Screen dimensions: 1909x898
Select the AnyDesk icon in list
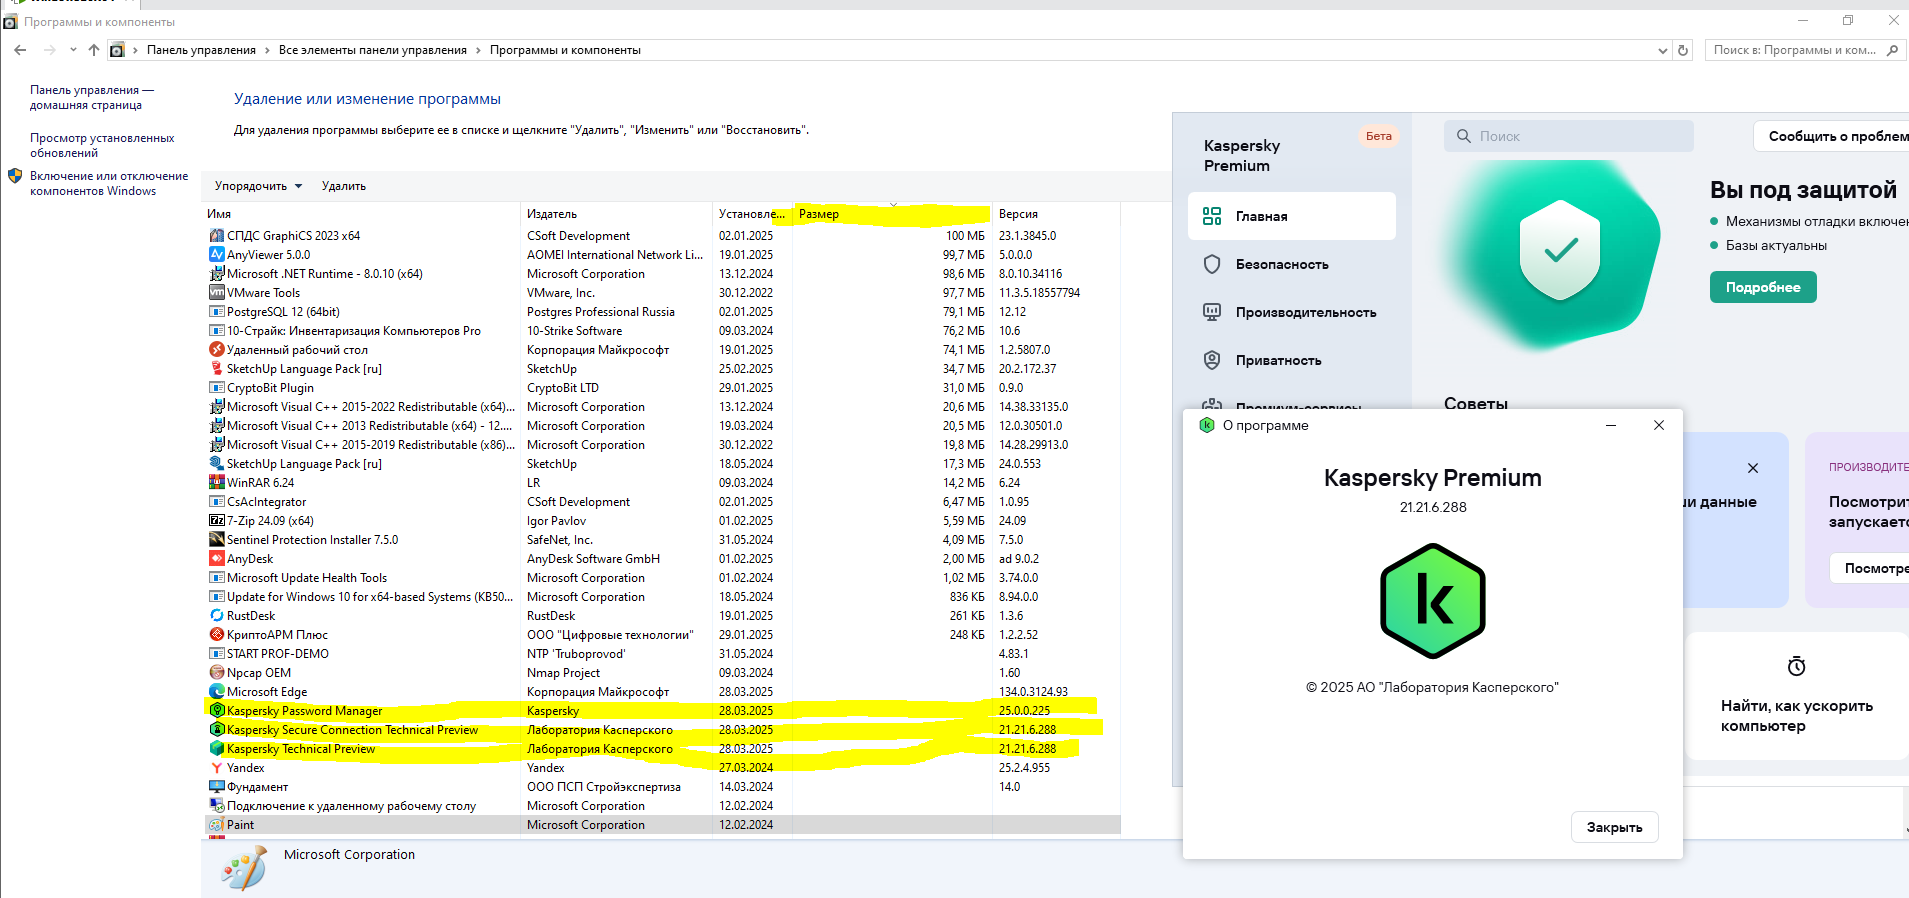216,559
